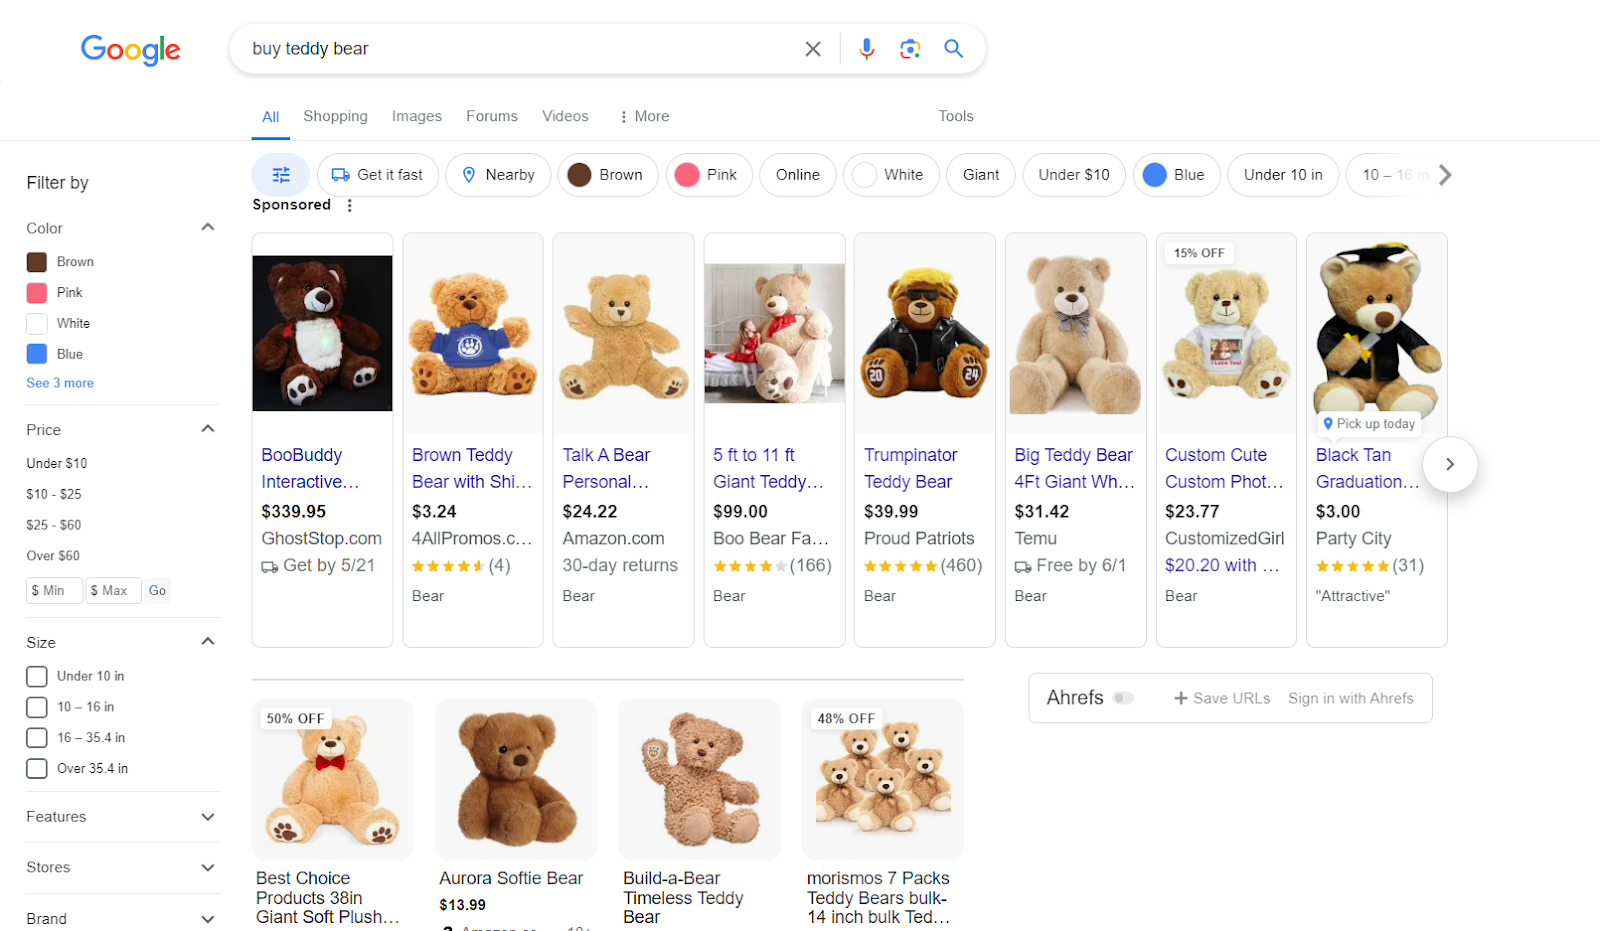Screen dimensions: 1600x931
Task: Start voice search with microphone icon
Action: (866, 49)
